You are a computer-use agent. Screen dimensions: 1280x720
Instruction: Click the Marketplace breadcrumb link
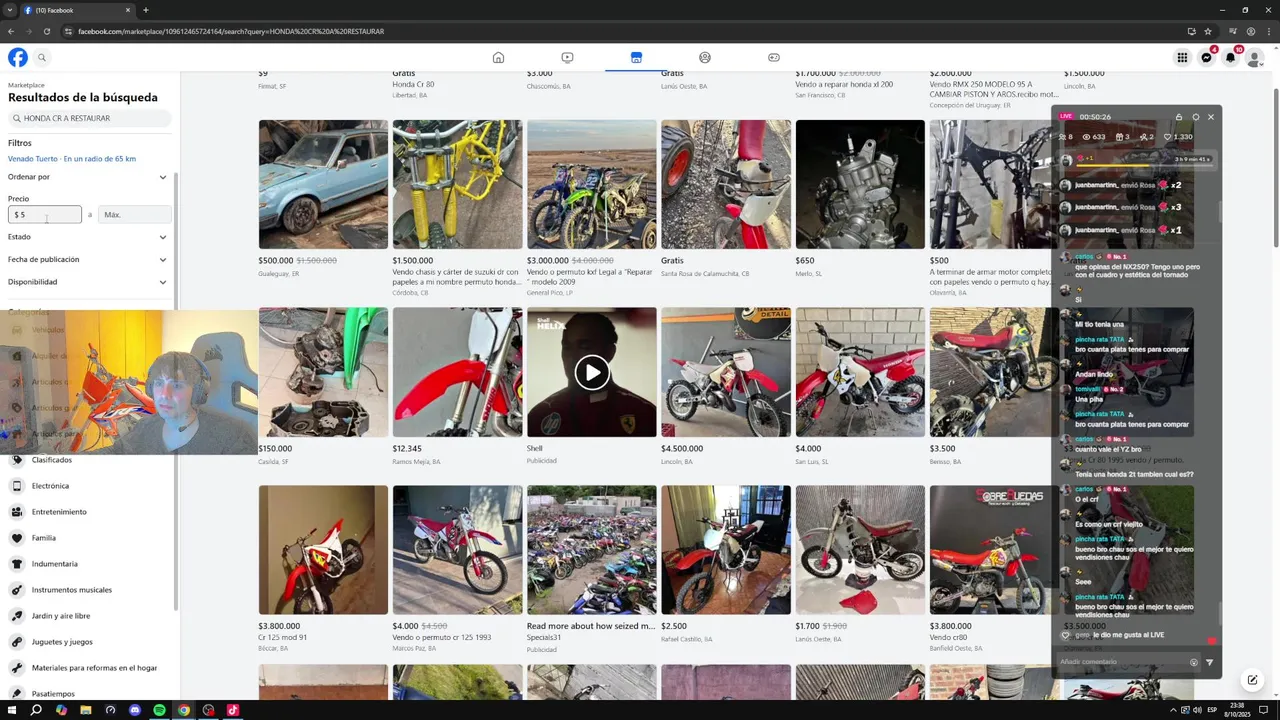pos(26,85)
